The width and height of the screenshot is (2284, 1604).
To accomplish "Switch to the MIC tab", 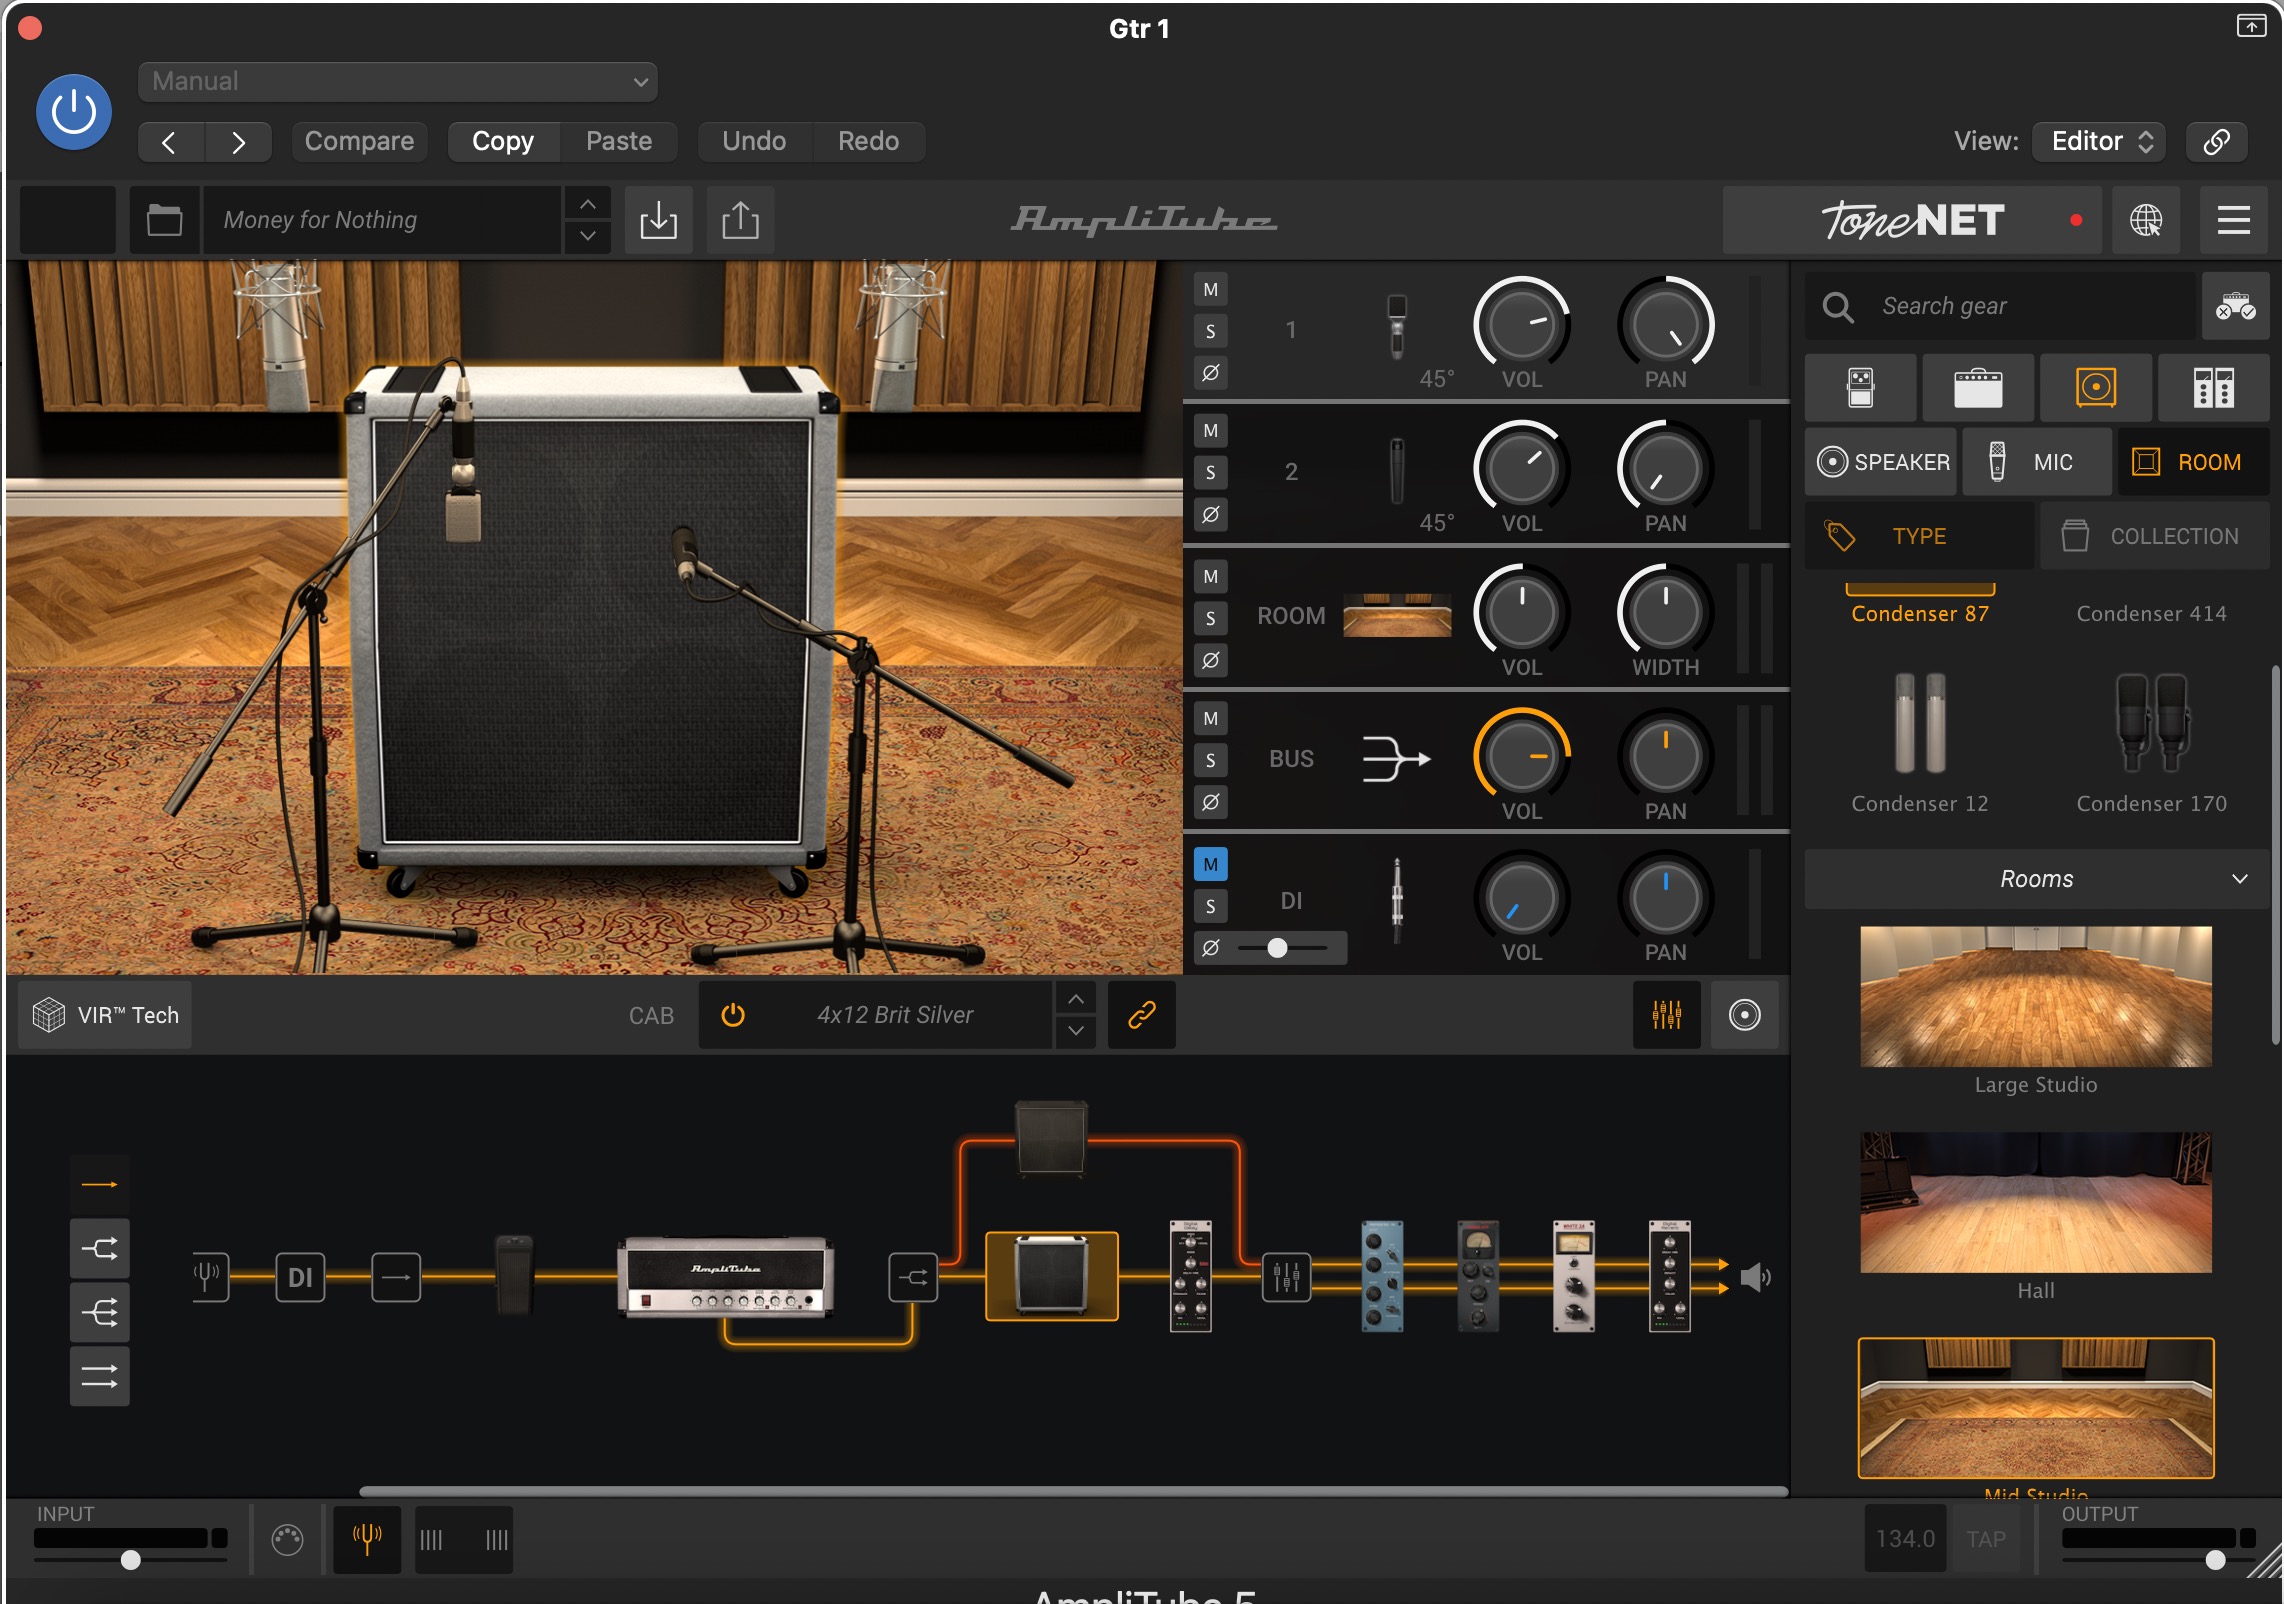I will [x=2037, y=462].
